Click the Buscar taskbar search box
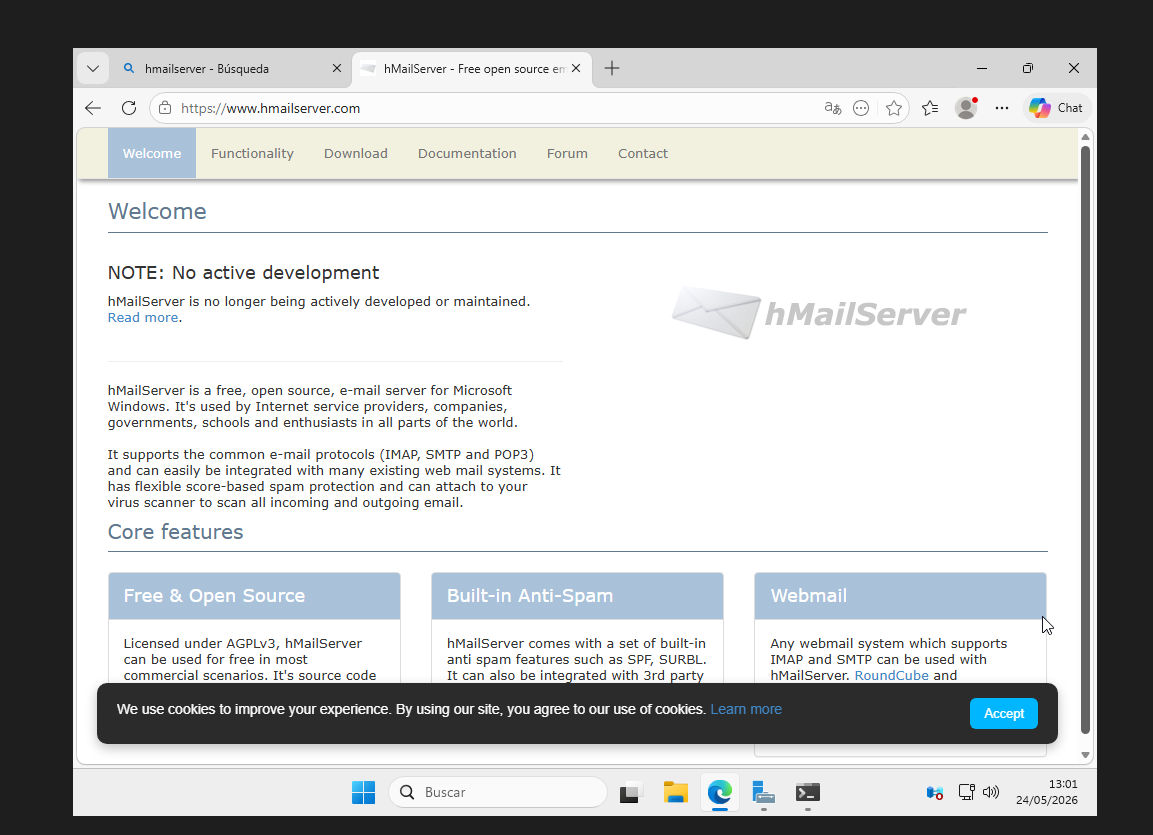Image resolution: width=1153 pixels, height=835 pixels. coord(498,792)
